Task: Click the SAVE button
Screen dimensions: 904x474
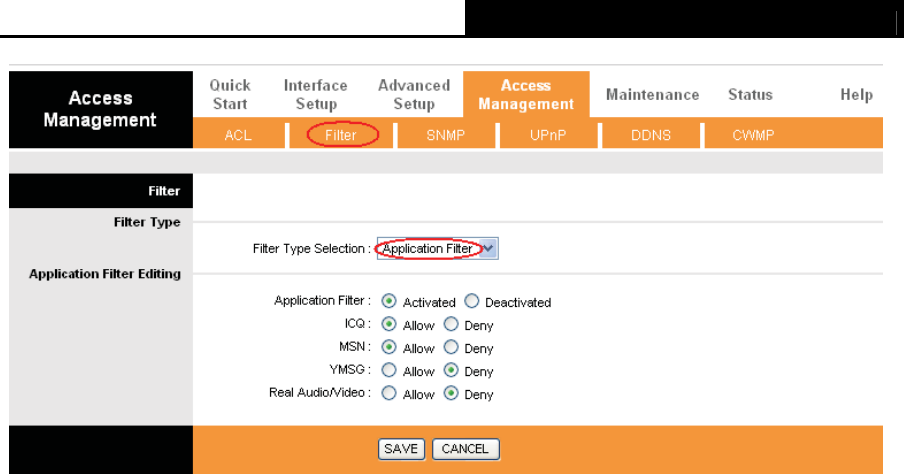Action: click(x=401, y=449)
